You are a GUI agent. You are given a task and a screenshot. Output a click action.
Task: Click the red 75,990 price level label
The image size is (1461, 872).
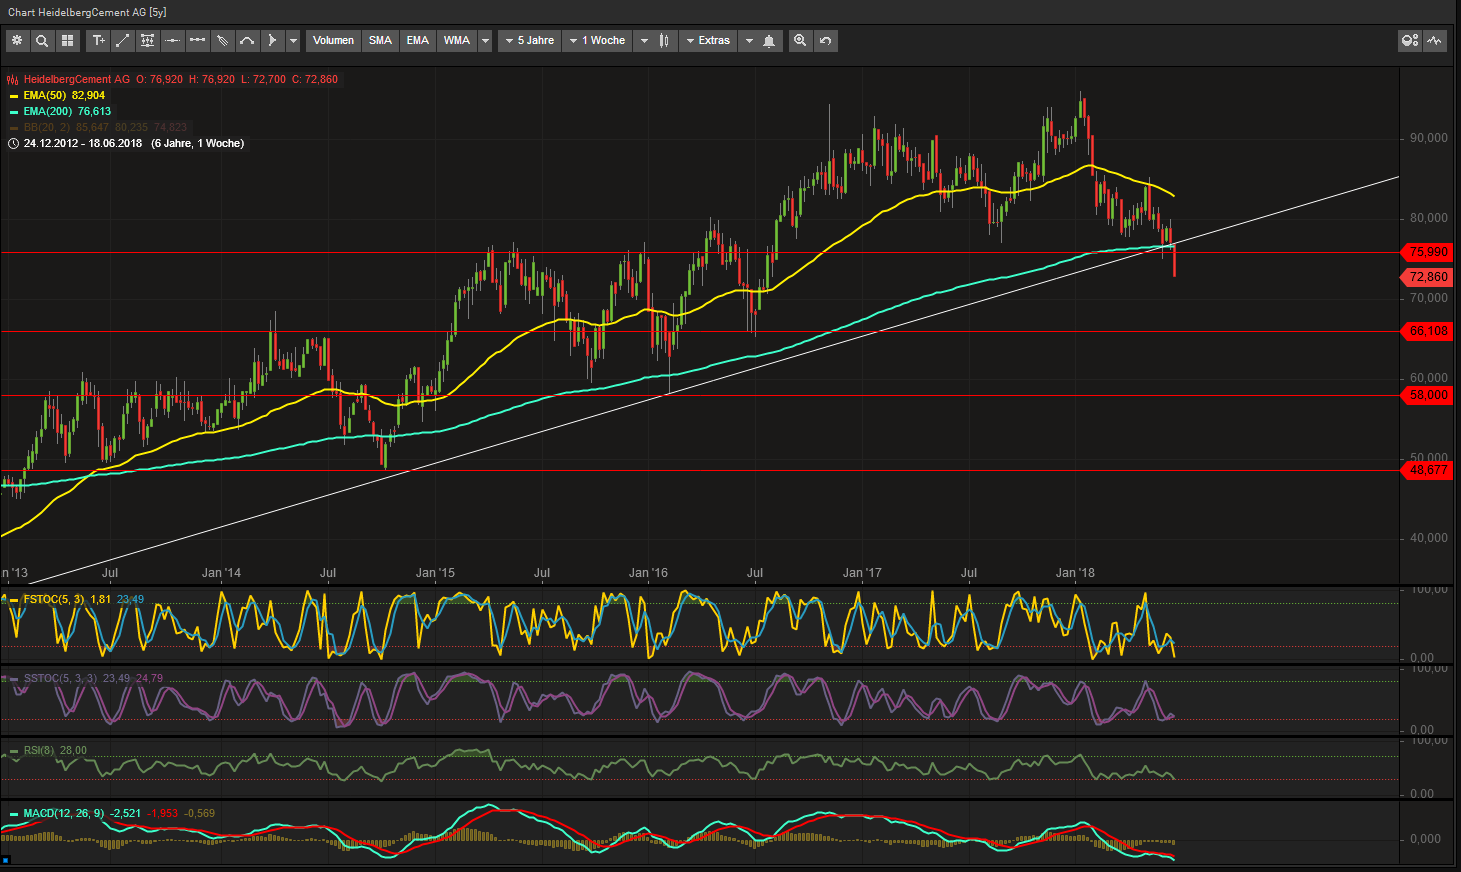pos(1428,252)
